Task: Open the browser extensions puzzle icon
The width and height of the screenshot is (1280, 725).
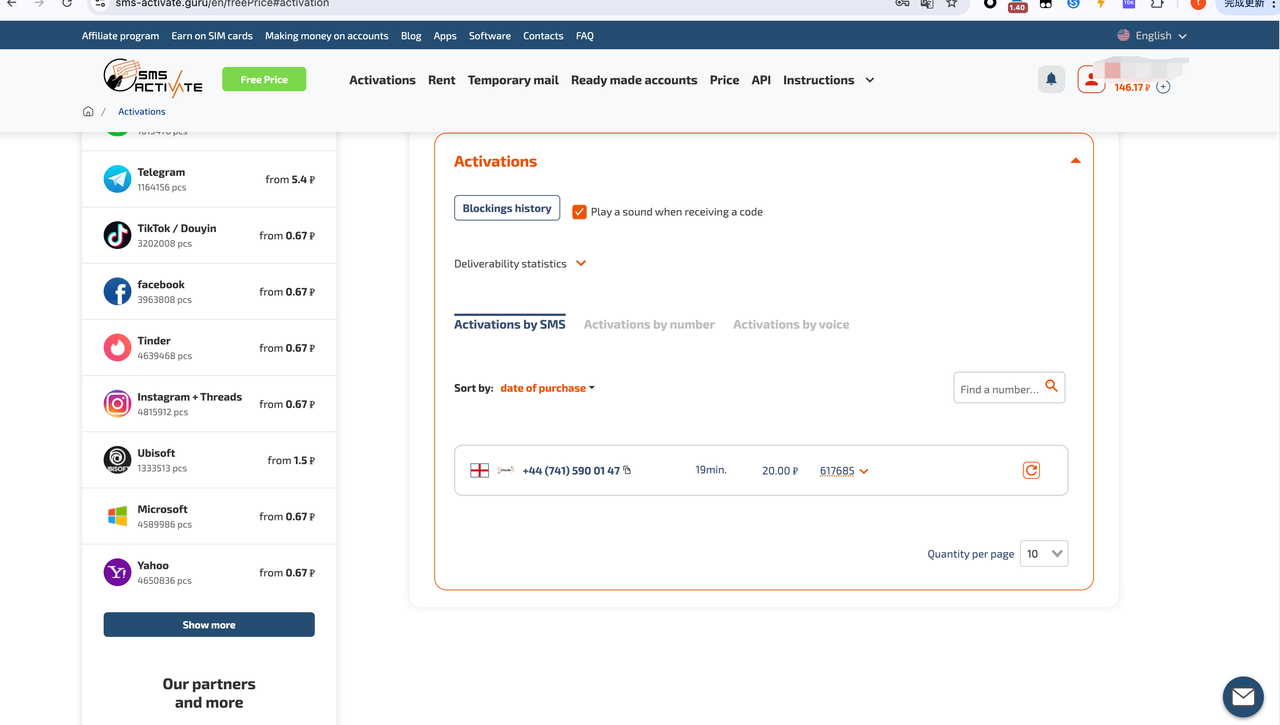Action: tap(1157, 4)
